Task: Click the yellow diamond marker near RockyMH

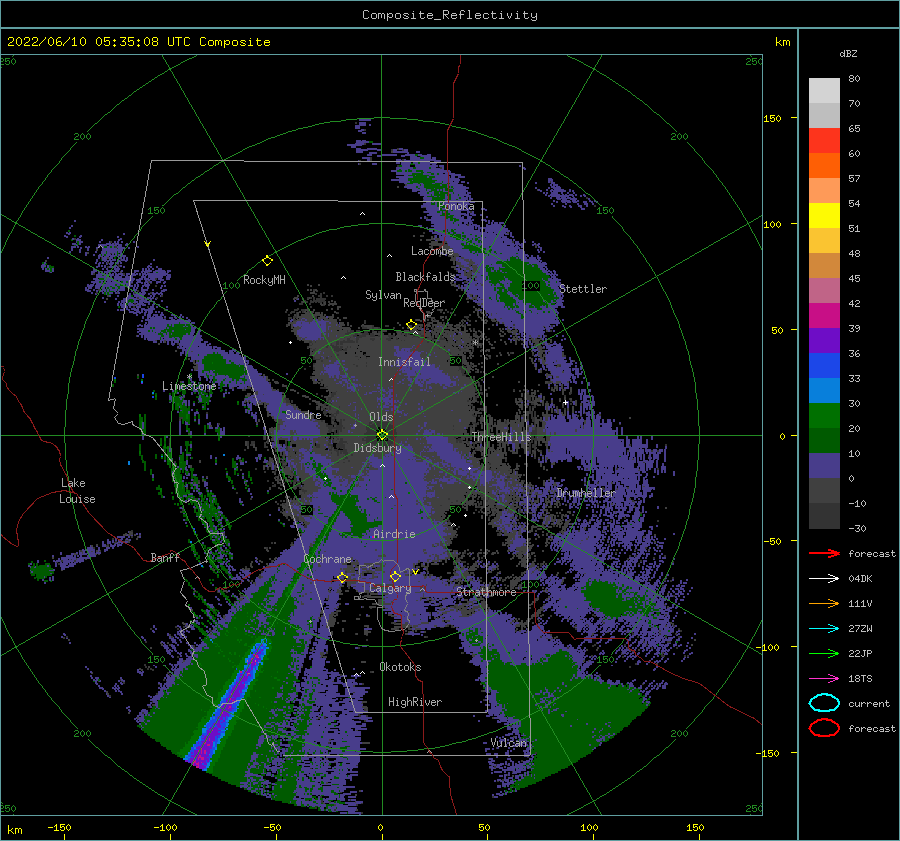Action: point(267,261)
